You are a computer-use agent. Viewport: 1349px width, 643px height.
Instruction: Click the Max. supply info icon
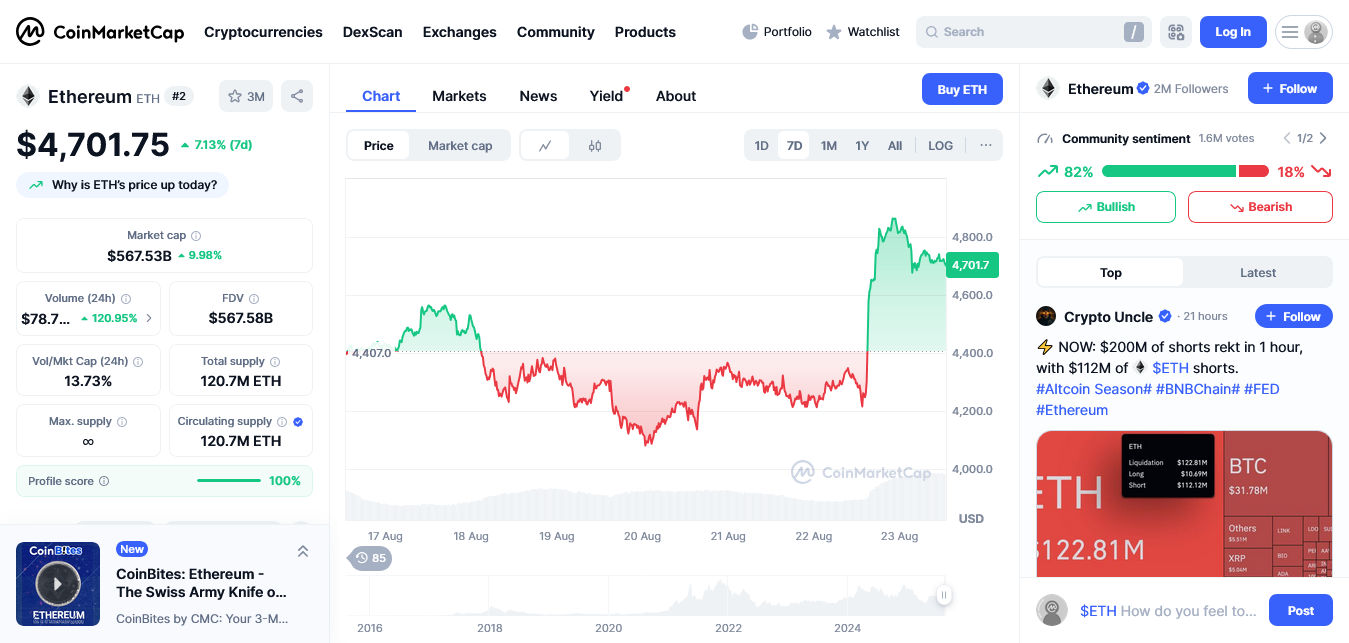[x=122, y=422]
